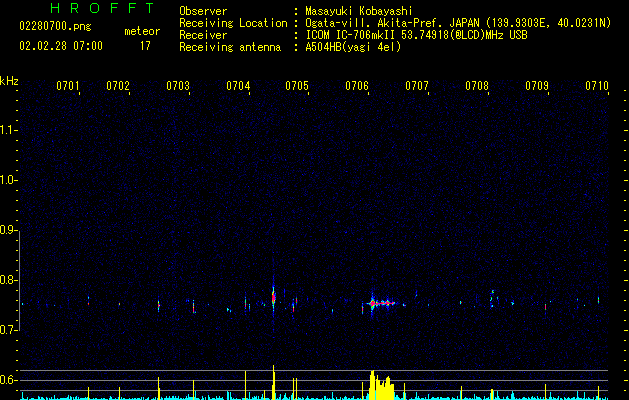Select the file name 02280700.png
The height and width of the screenshot is (400, 629).
(x=55, y=26)
